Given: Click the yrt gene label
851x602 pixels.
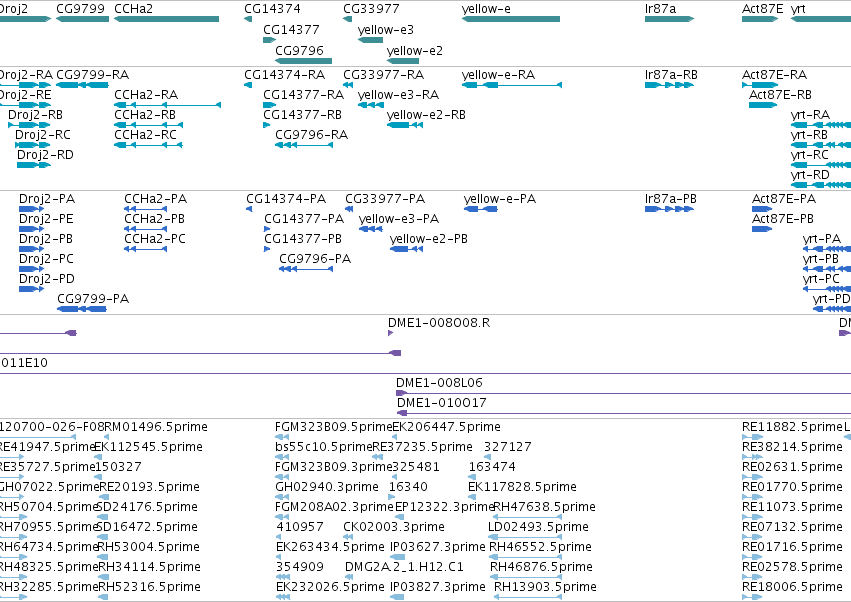Looking at the screenshot, I should pyautogui.click(x=798, y=9).
